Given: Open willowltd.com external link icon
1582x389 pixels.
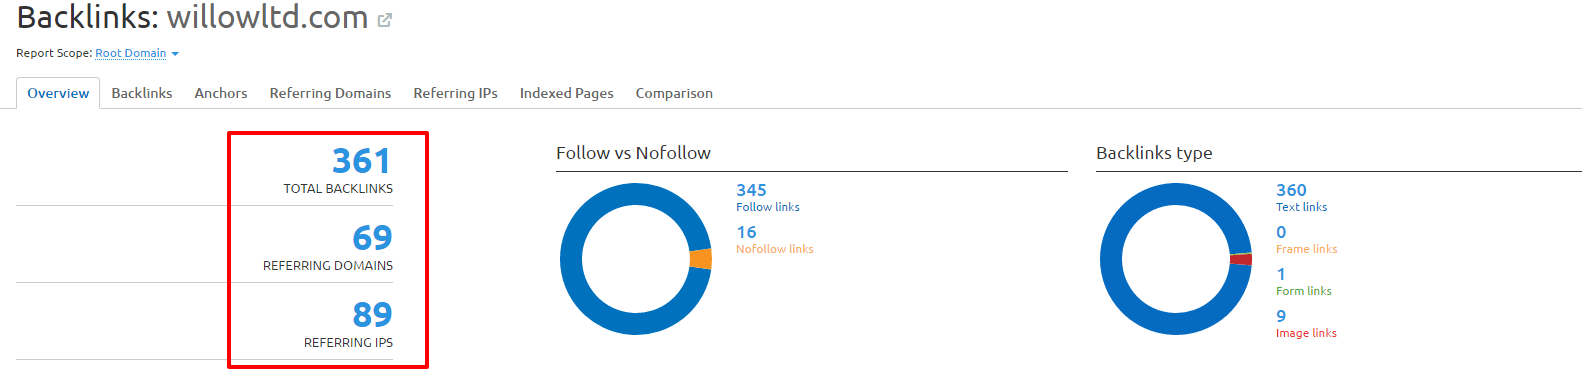Looking at the screenshot, I should click(x=384, y=20).
